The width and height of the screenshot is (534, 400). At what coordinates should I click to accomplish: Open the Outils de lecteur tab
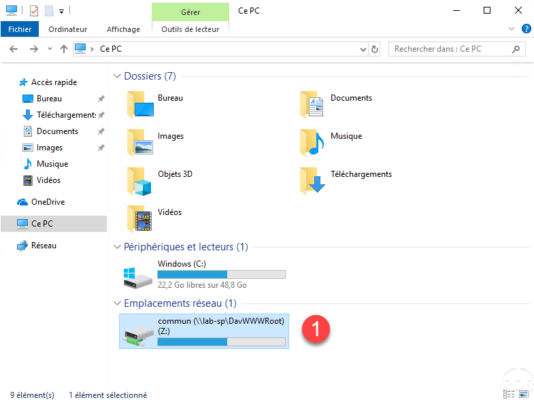pos(190,29)
